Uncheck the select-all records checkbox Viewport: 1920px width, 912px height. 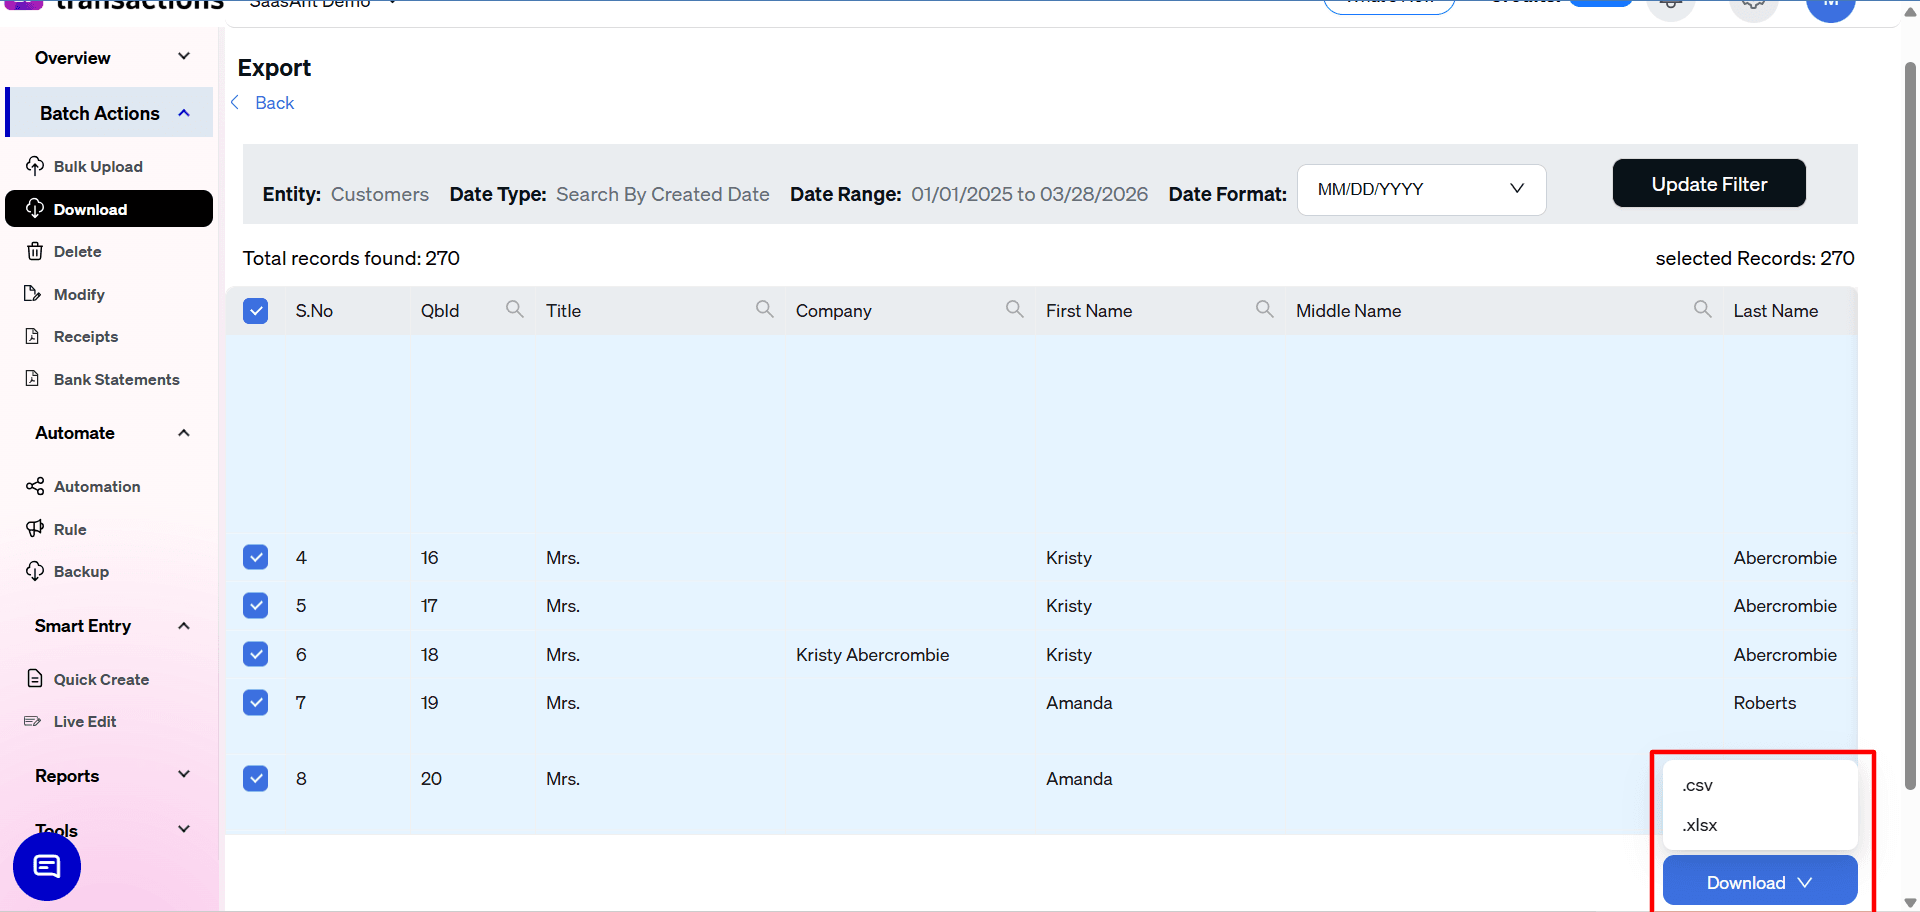tap(256, 310)
